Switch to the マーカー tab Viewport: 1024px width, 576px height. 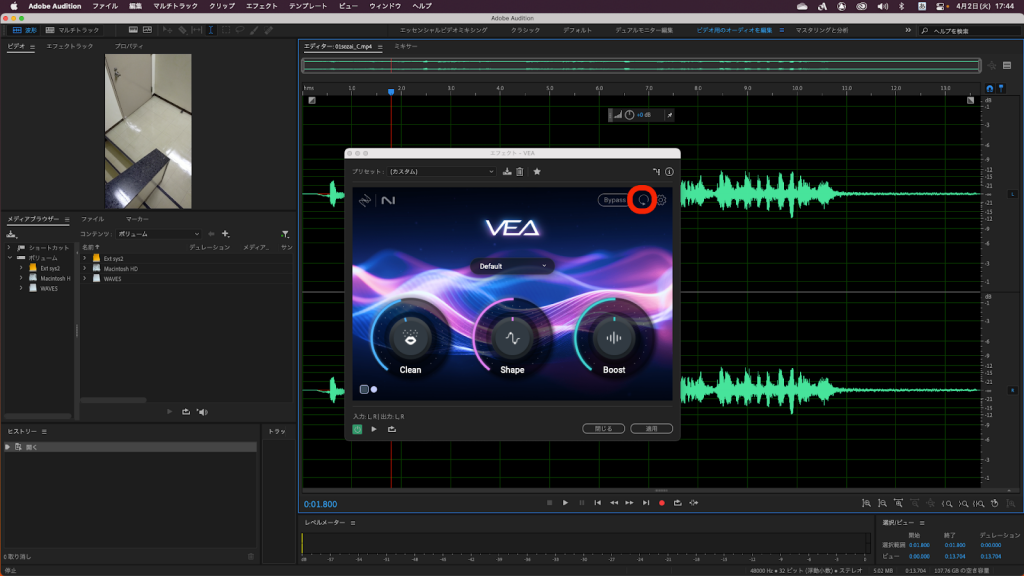pos(136,219)
